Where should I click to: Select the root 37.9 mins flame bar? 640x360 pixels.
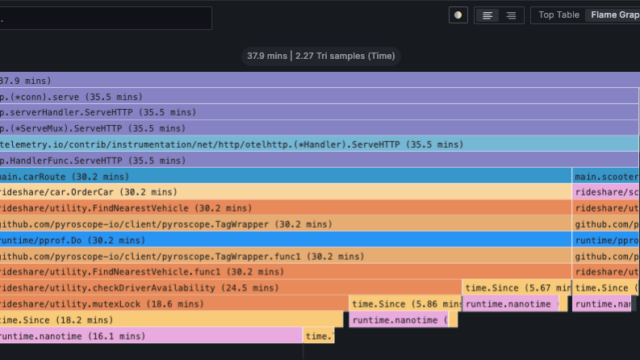pyautogui.click(x=320, y=80)
